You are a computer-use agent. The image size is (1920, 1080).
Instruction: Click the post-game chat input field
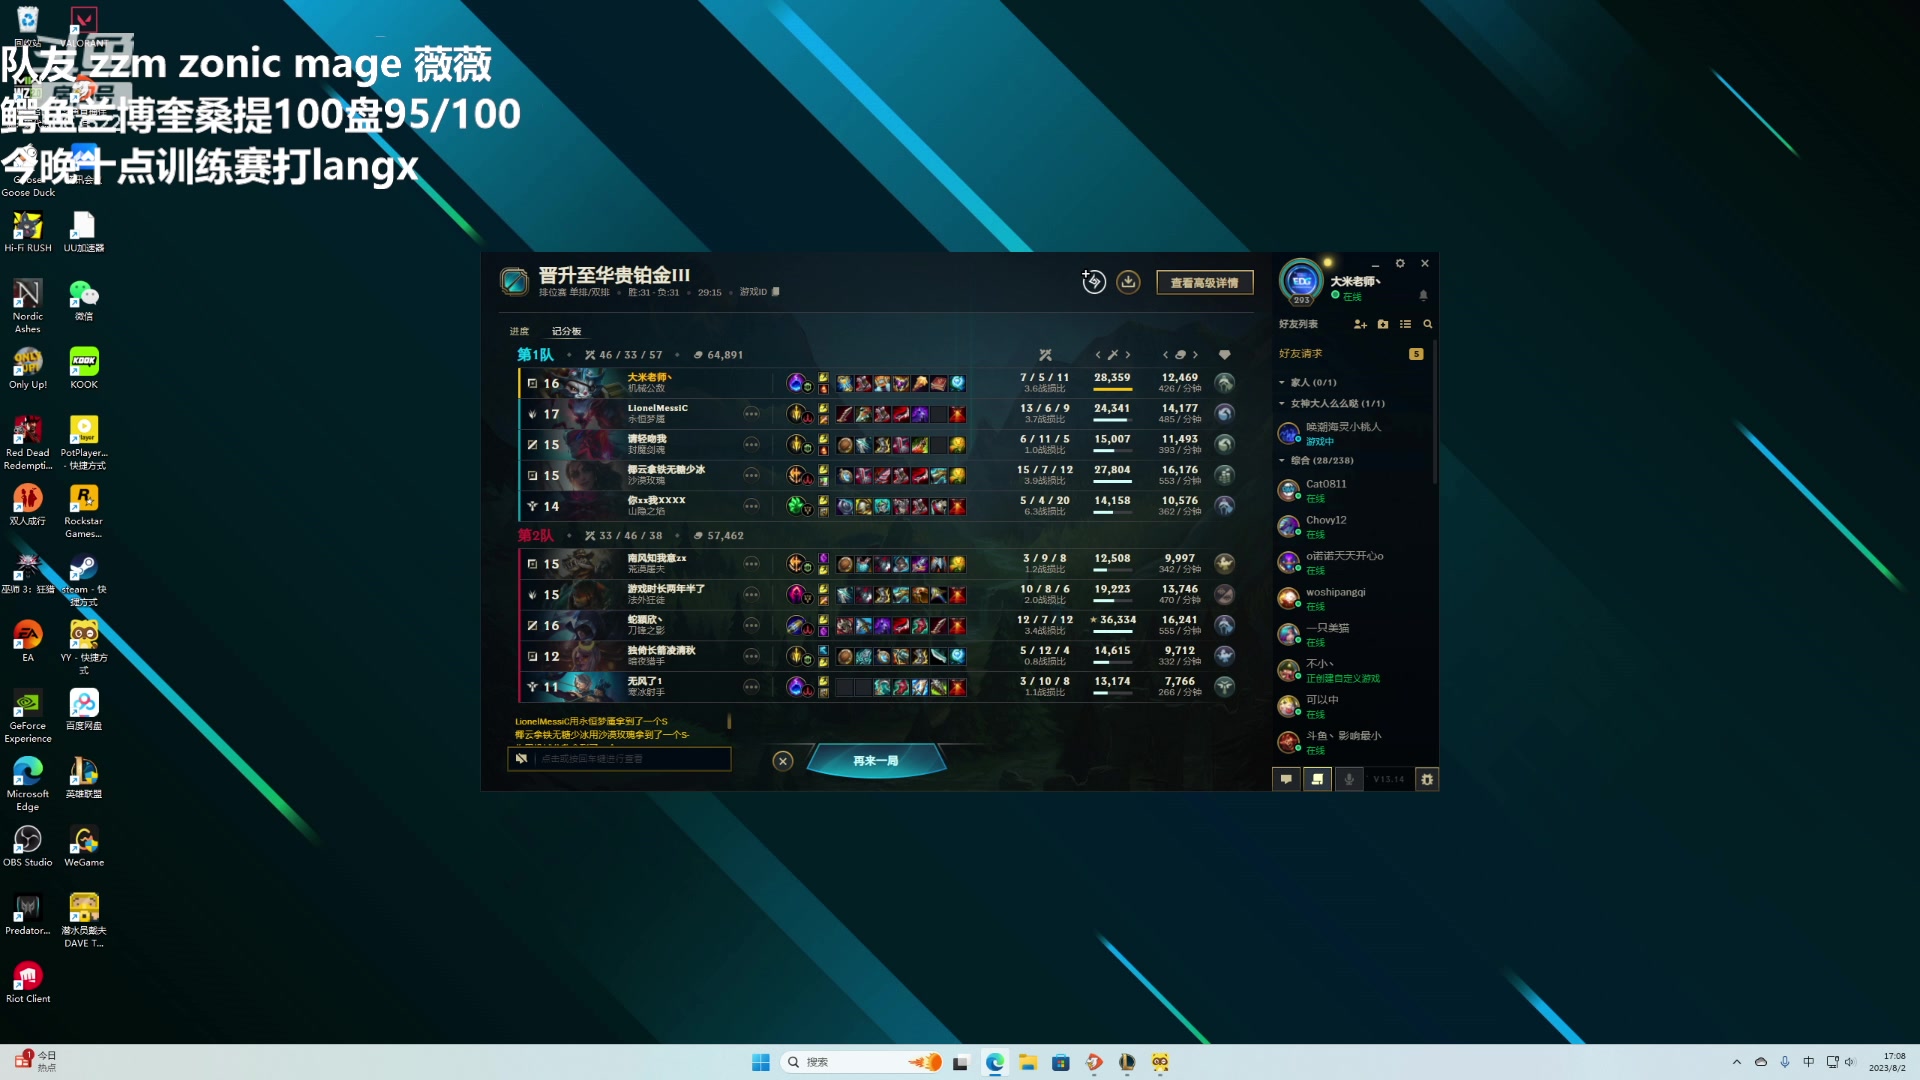[619, 759]
